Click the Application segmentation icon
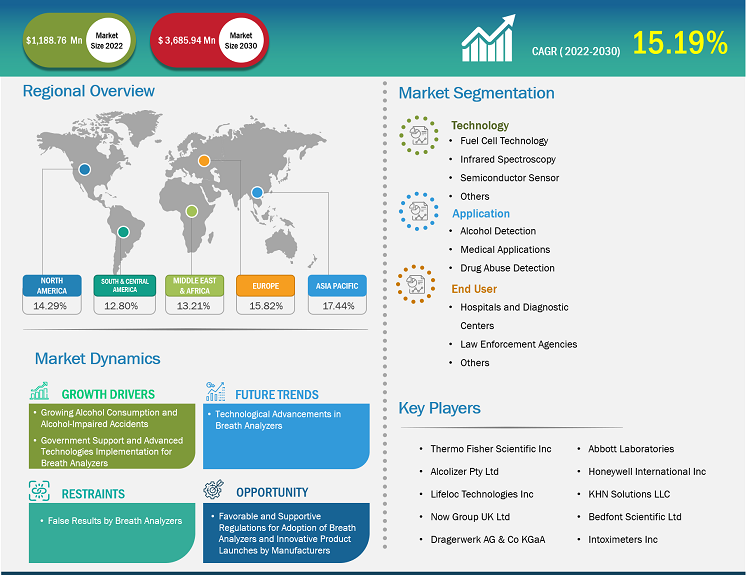The image size is (750, 575). click(x=418, y=211)
